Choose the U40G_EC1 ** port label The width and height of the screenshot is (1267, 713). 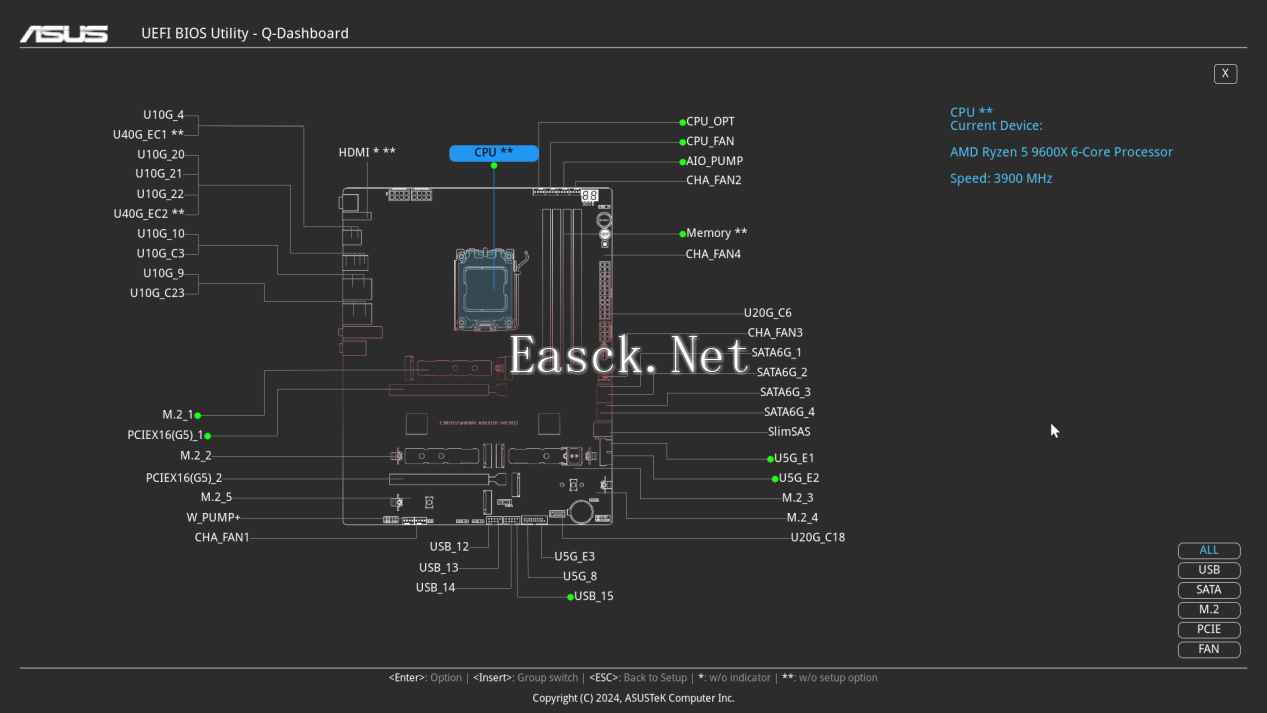pos(148,135)
